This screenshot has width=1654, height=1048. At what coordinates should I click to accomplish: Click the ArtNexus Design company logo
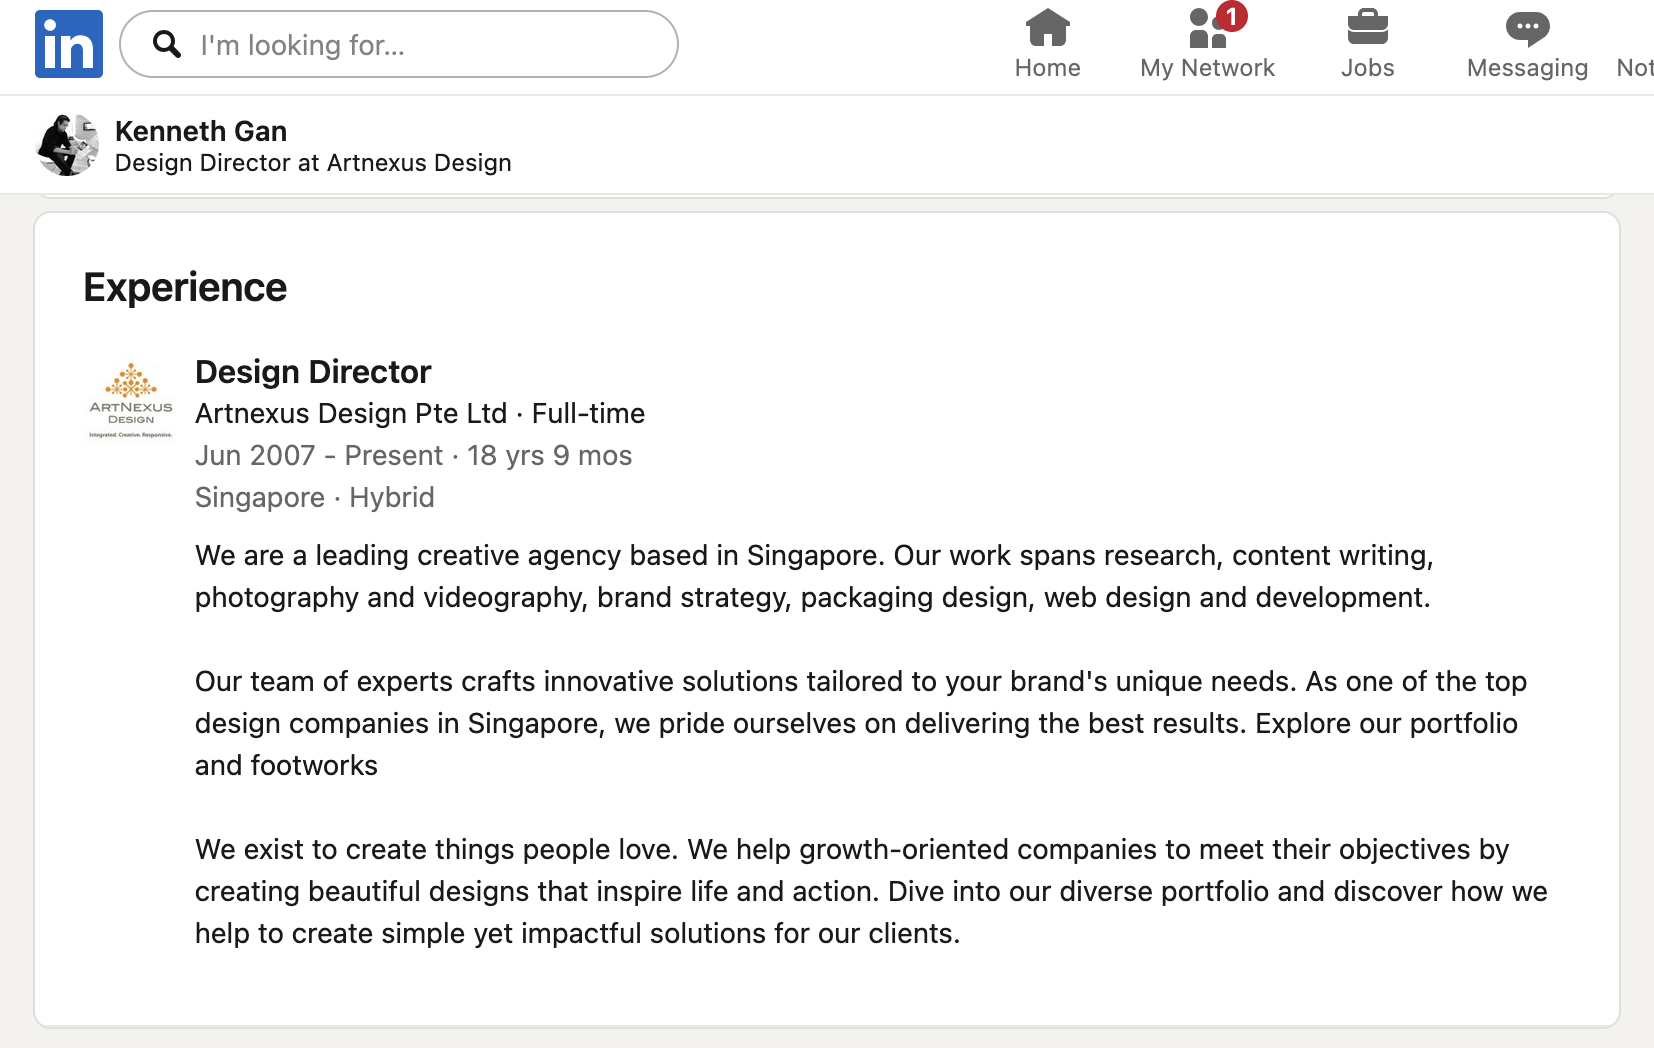click(131, 399)
